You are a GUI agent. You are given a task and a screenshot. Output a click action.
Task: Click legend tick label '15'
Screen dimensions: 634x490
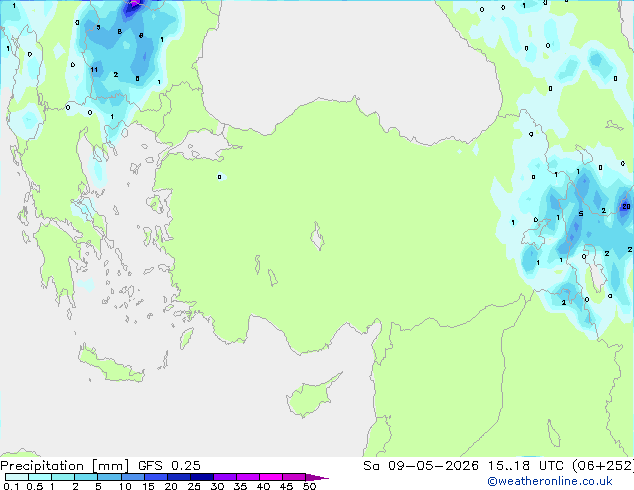[148, 486]
